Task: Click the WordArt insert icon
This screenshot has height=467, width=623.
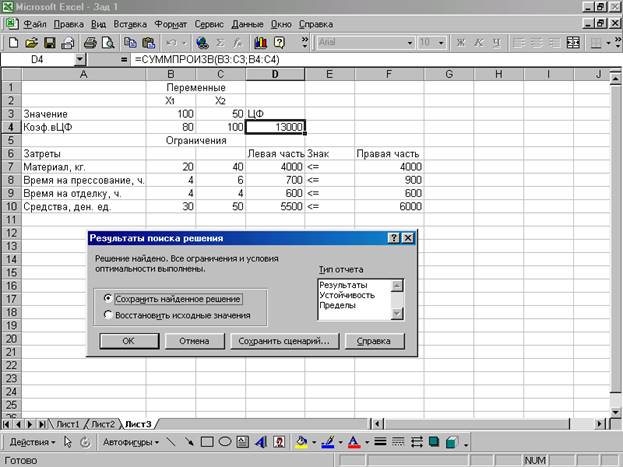Action: (259, 441)
